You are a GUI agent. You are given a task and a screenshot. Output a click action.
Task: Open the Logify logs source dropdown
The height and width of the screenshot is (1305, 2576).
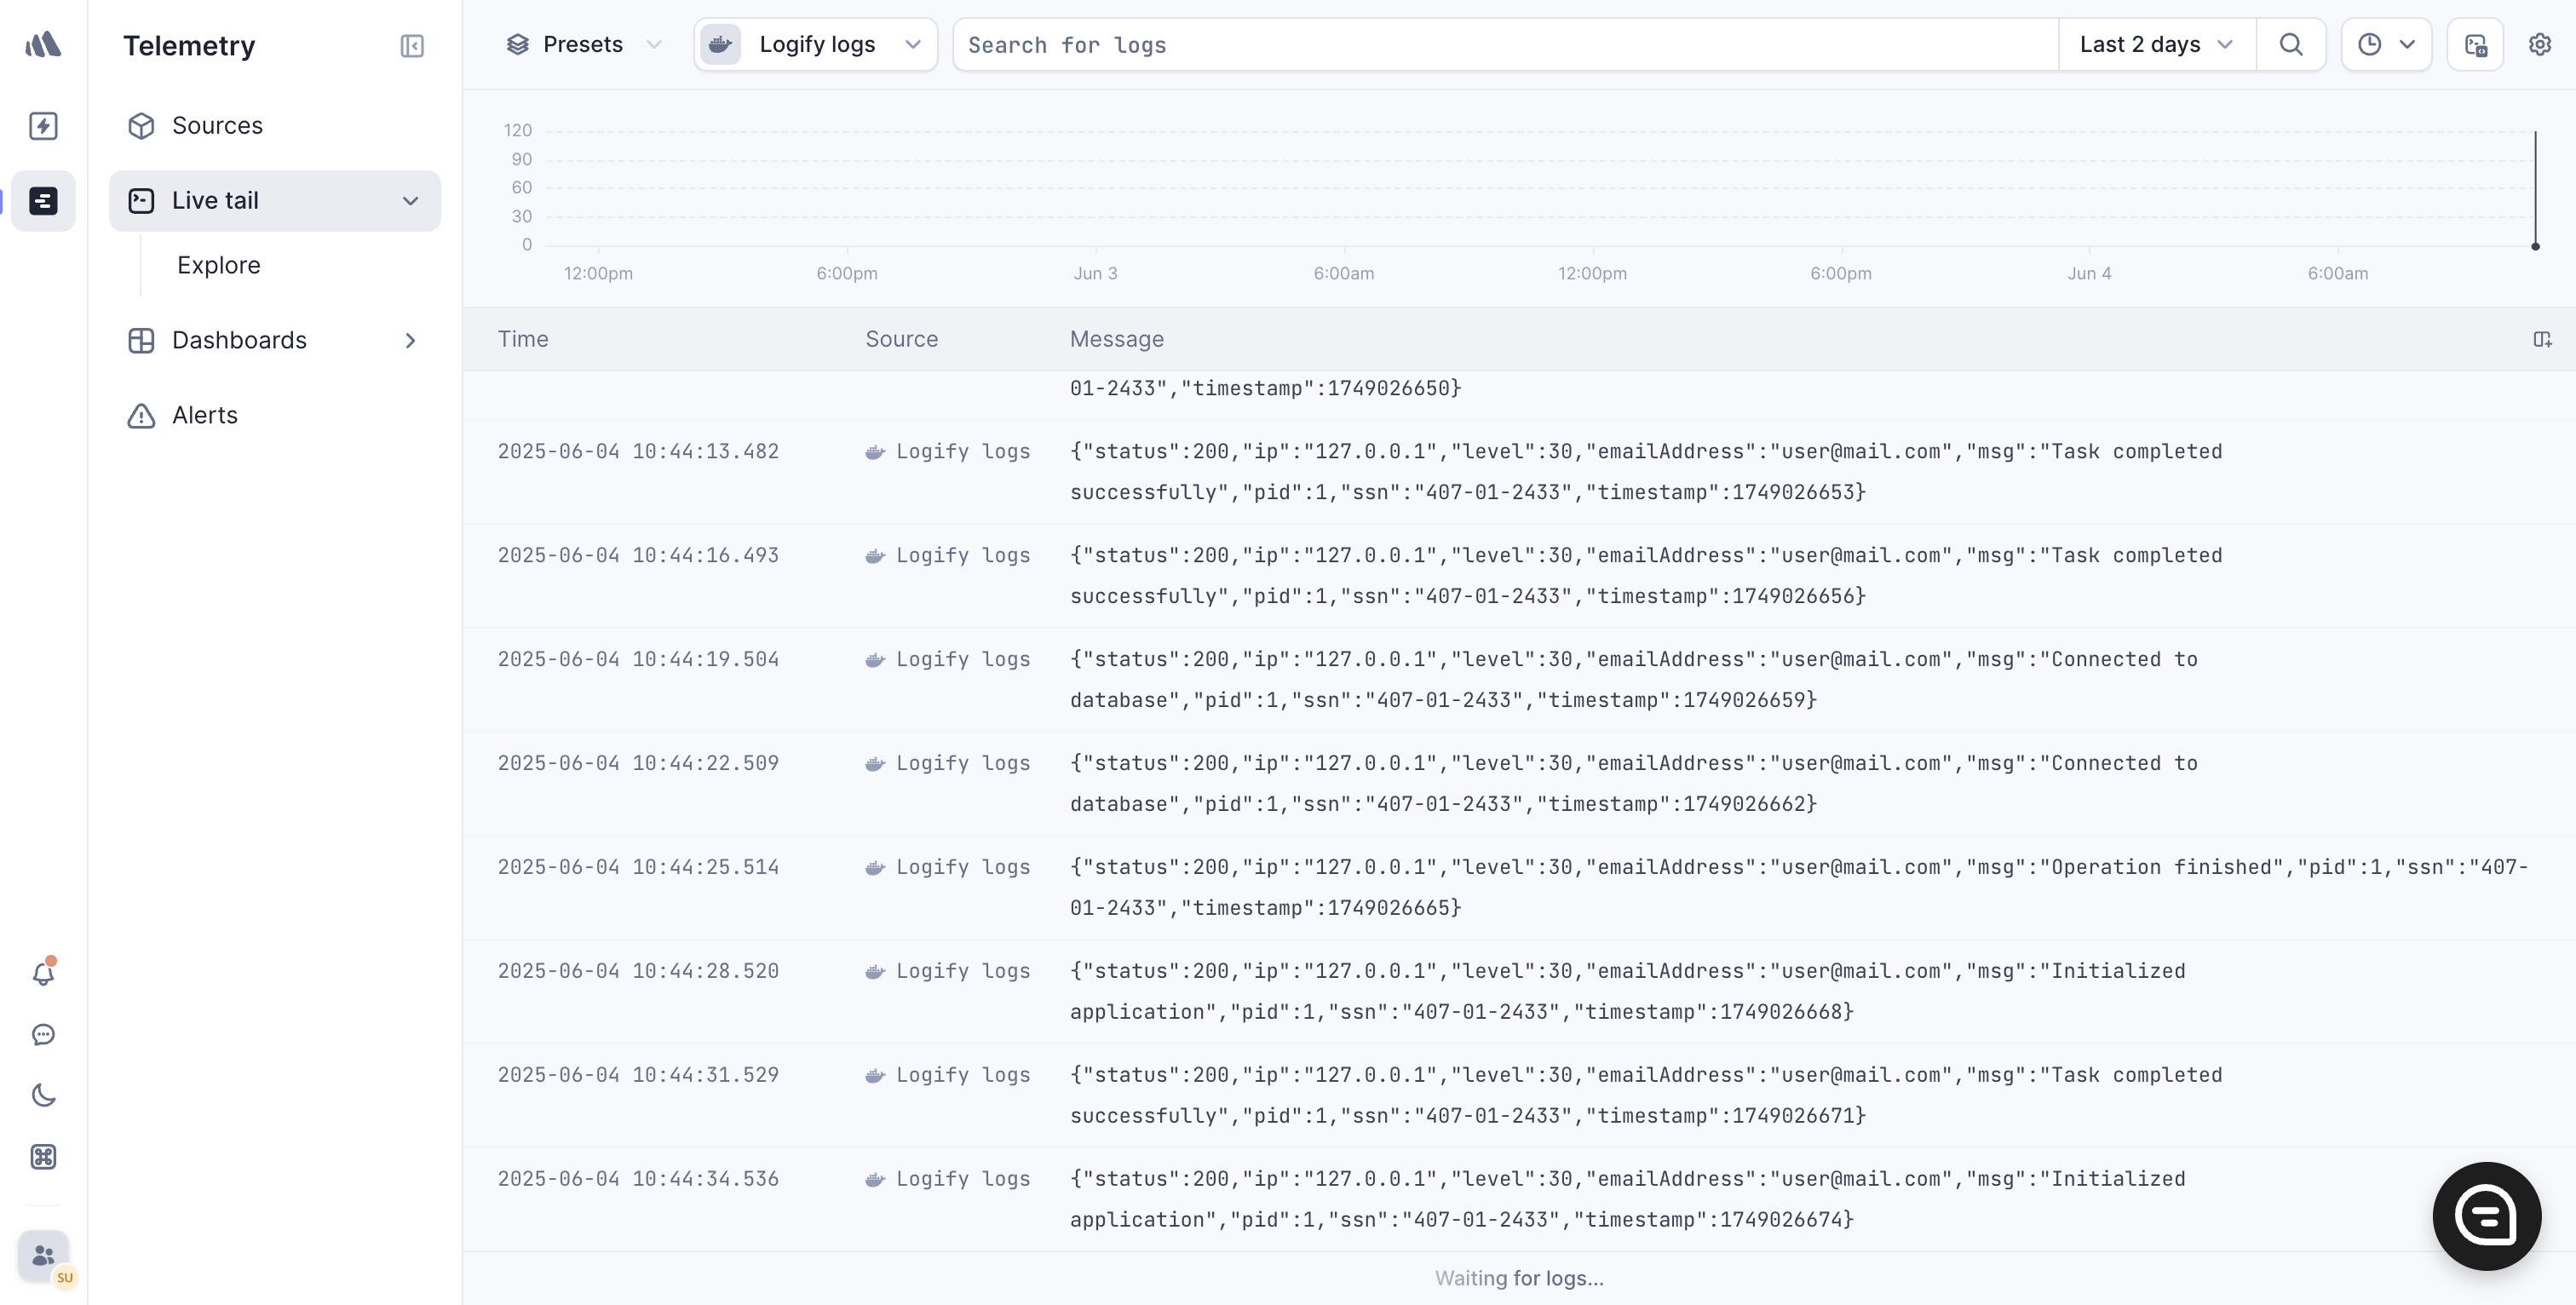[816, 44]
